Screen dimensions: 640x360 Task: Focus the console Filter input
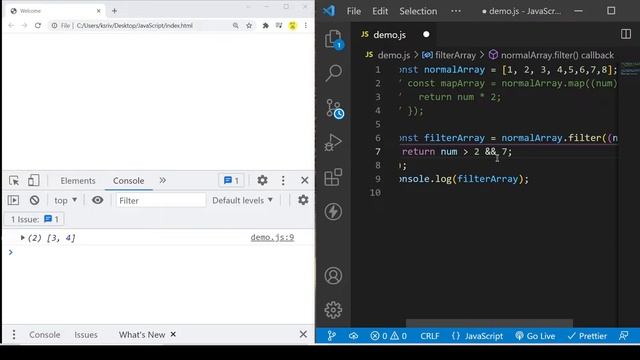(161, 200)
